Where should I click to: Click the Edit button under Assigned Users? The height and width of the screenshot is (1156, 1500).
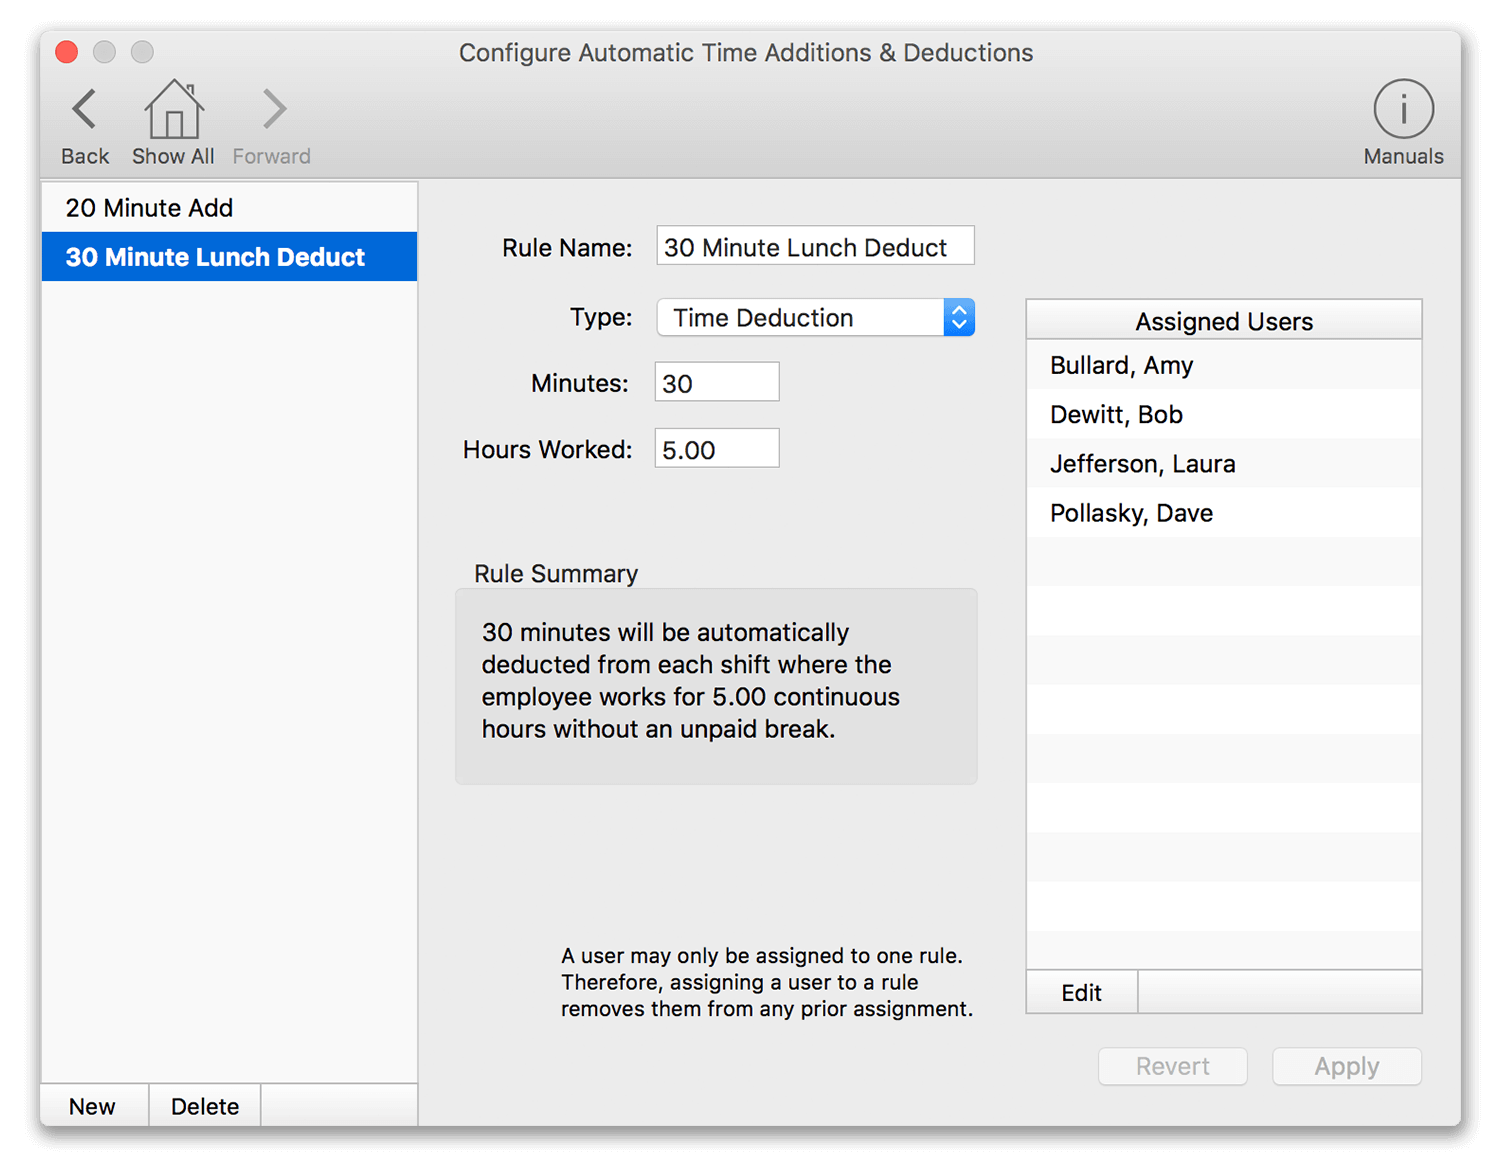point(1081,992)
